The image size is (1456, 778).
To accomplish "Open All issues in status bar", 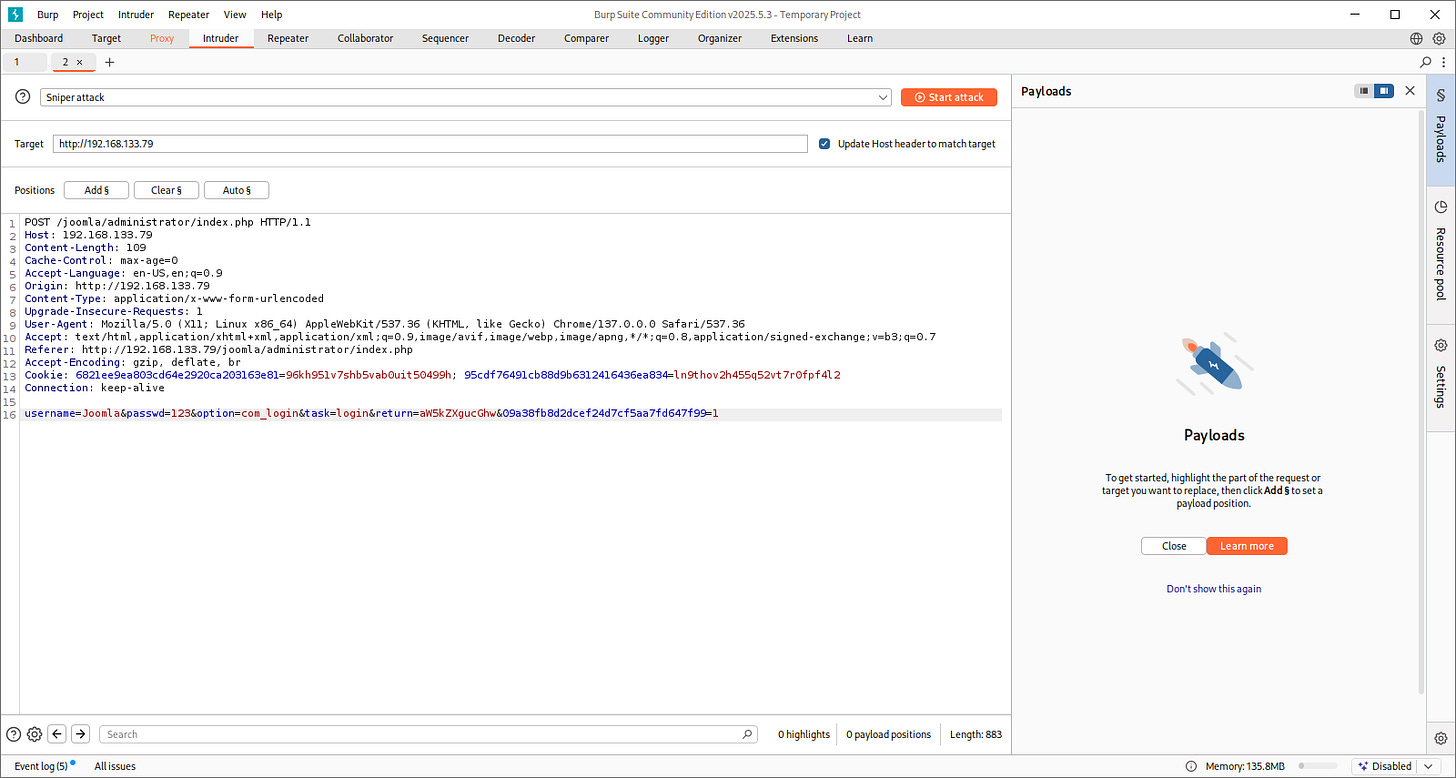I will 115,766.
